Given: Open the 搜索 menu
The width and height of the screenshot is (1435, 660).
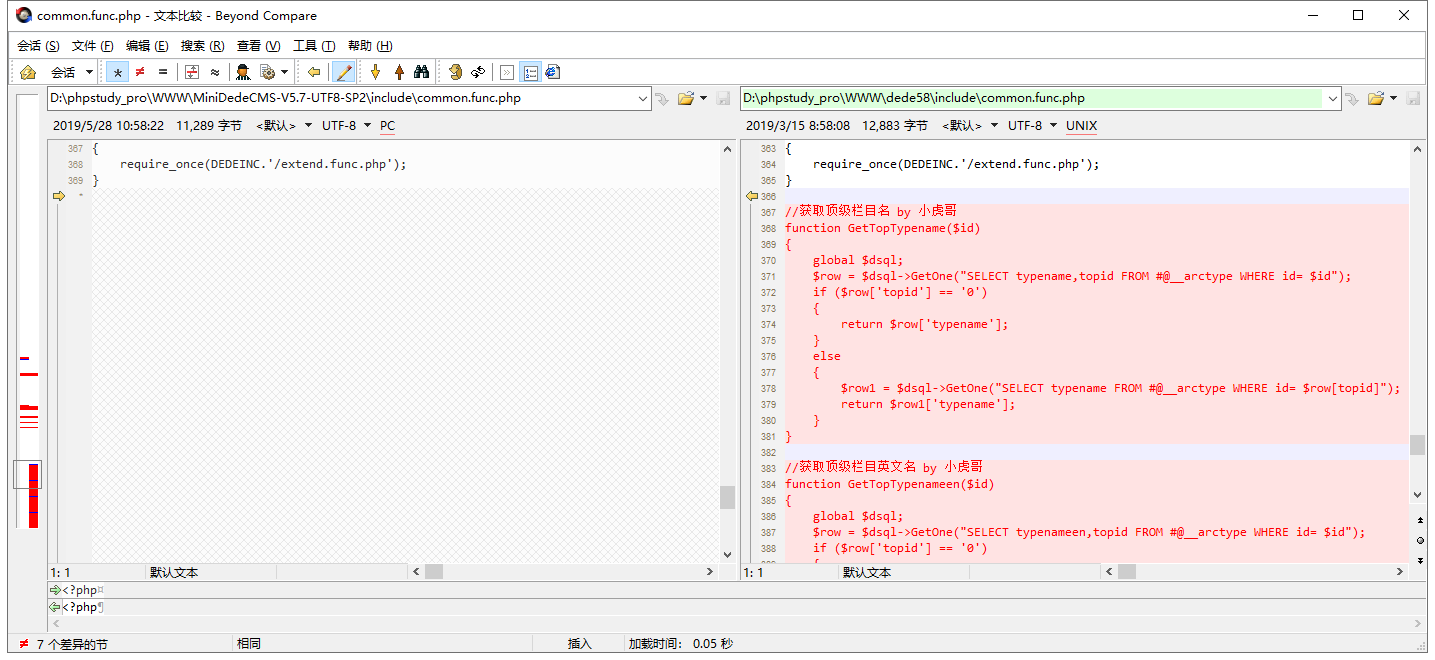Looking at the screenshot, I should [200, 45].
